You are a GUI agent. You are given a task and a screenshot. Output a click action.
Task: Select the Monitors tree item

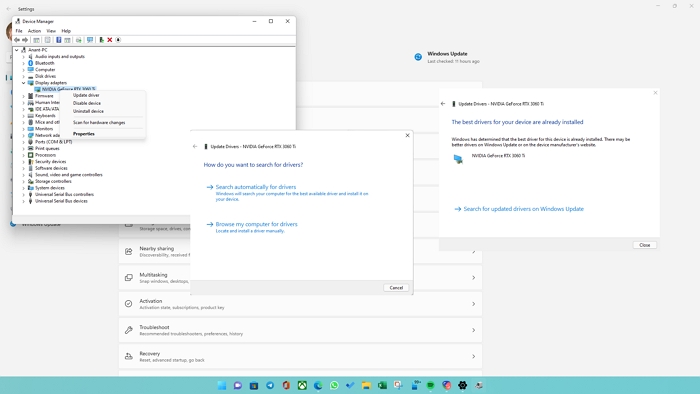44,129
